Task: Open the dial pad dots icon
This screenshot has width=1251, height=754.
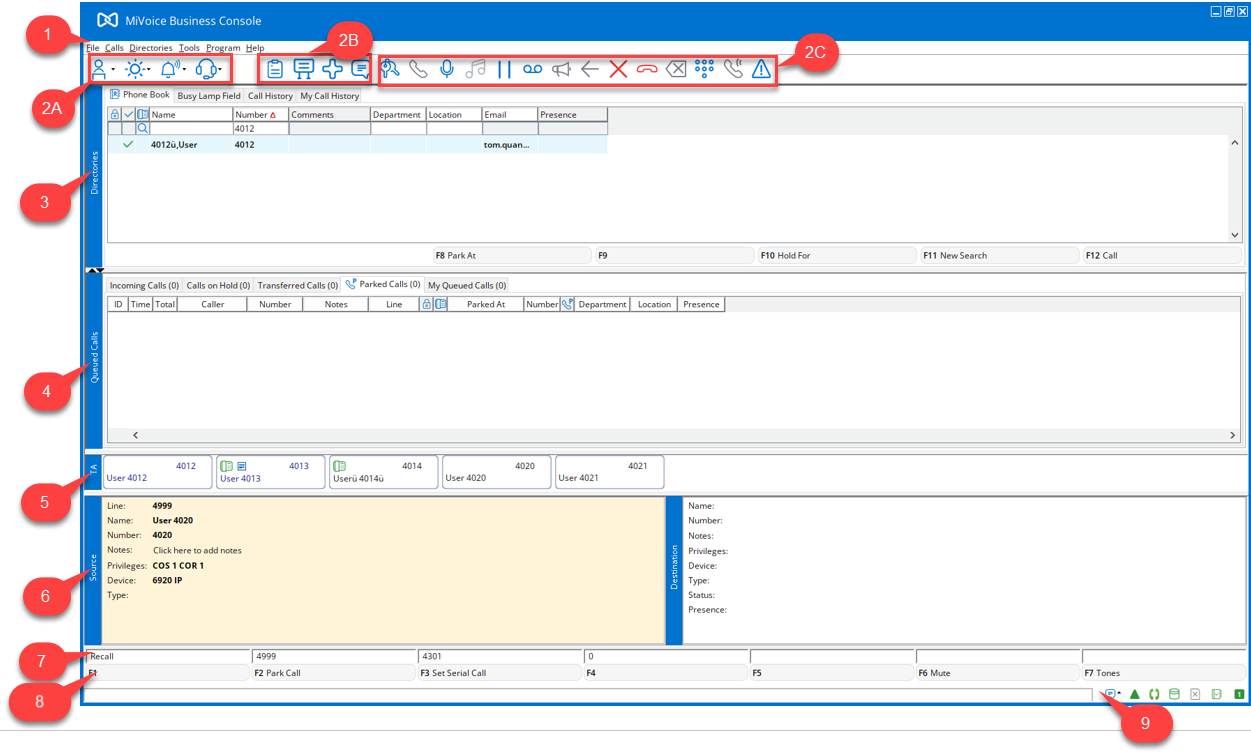Action: [x=704, y=69]
